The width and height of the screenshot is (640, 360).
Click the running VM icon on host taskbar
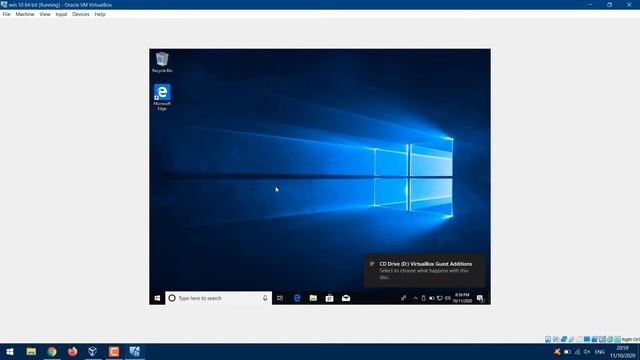[135, 351]
